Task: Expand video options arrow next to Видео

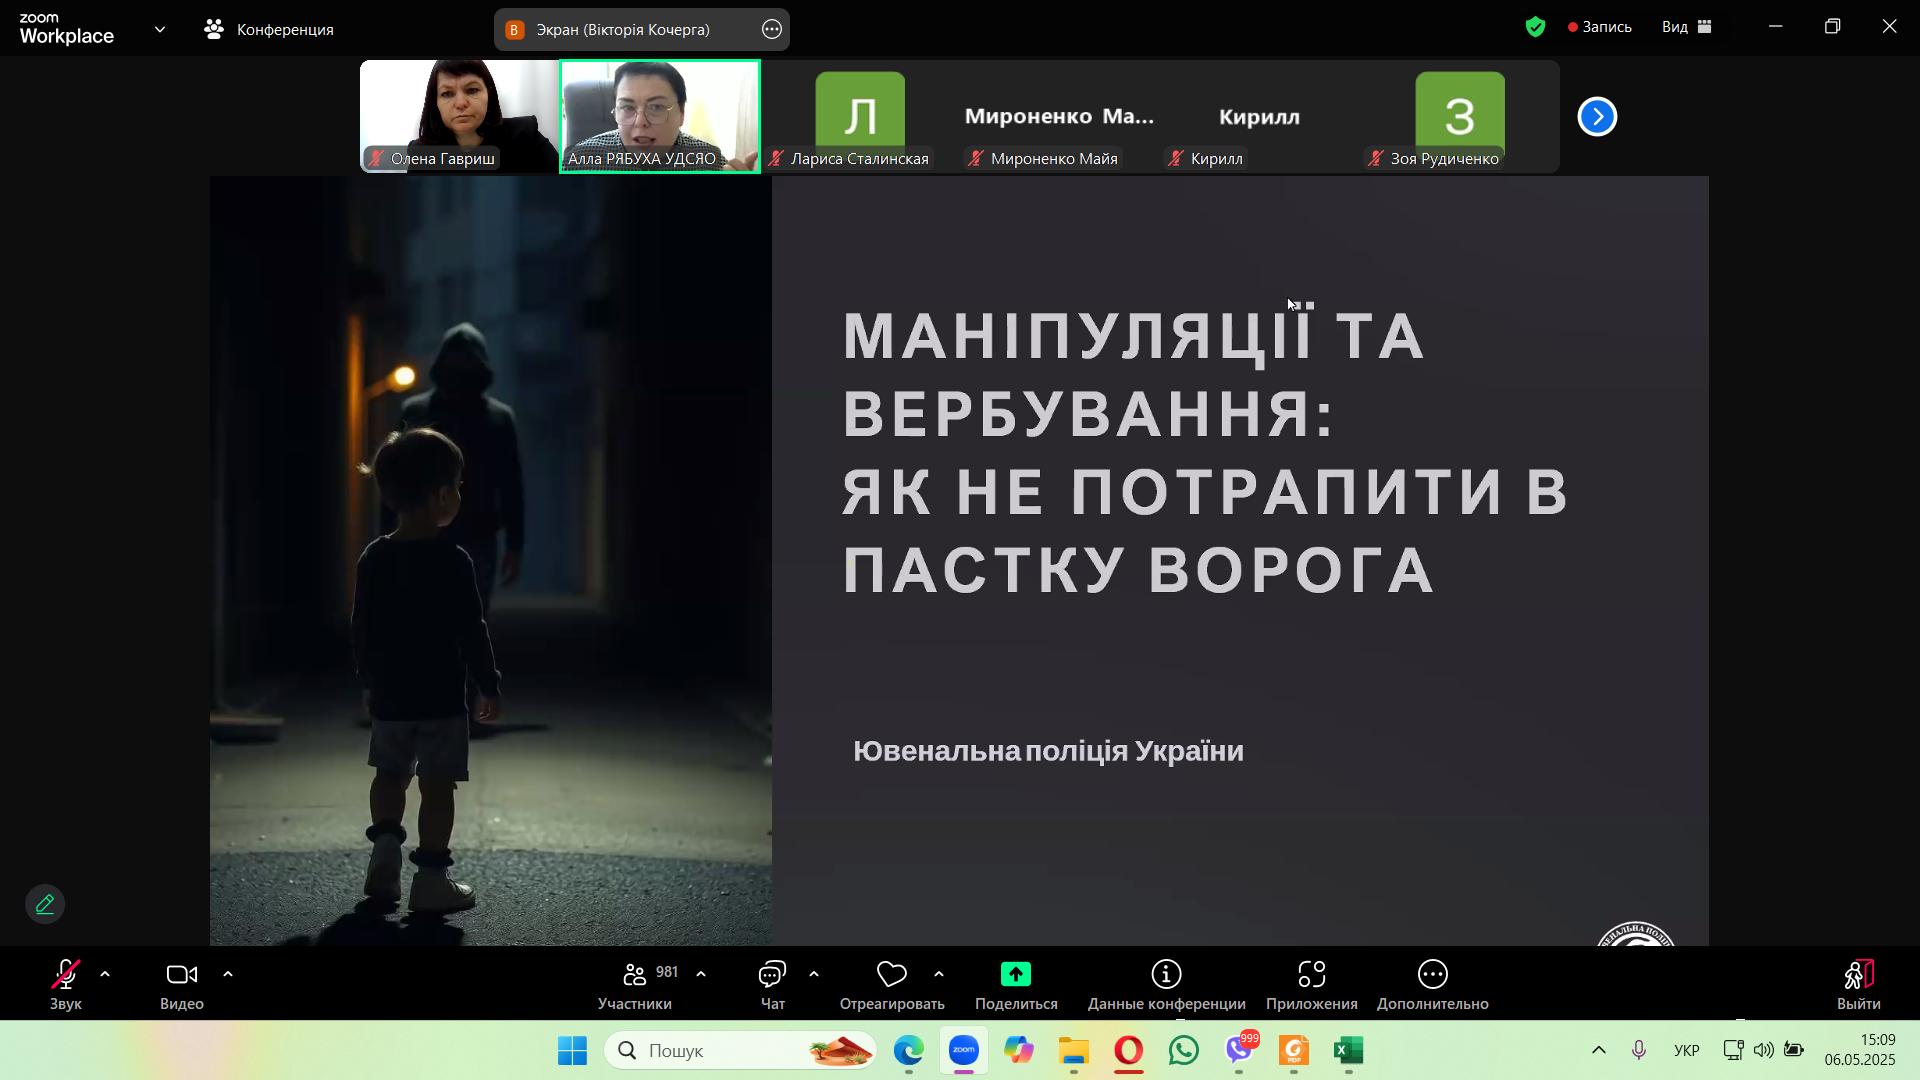Action: [x=228, y=974]
